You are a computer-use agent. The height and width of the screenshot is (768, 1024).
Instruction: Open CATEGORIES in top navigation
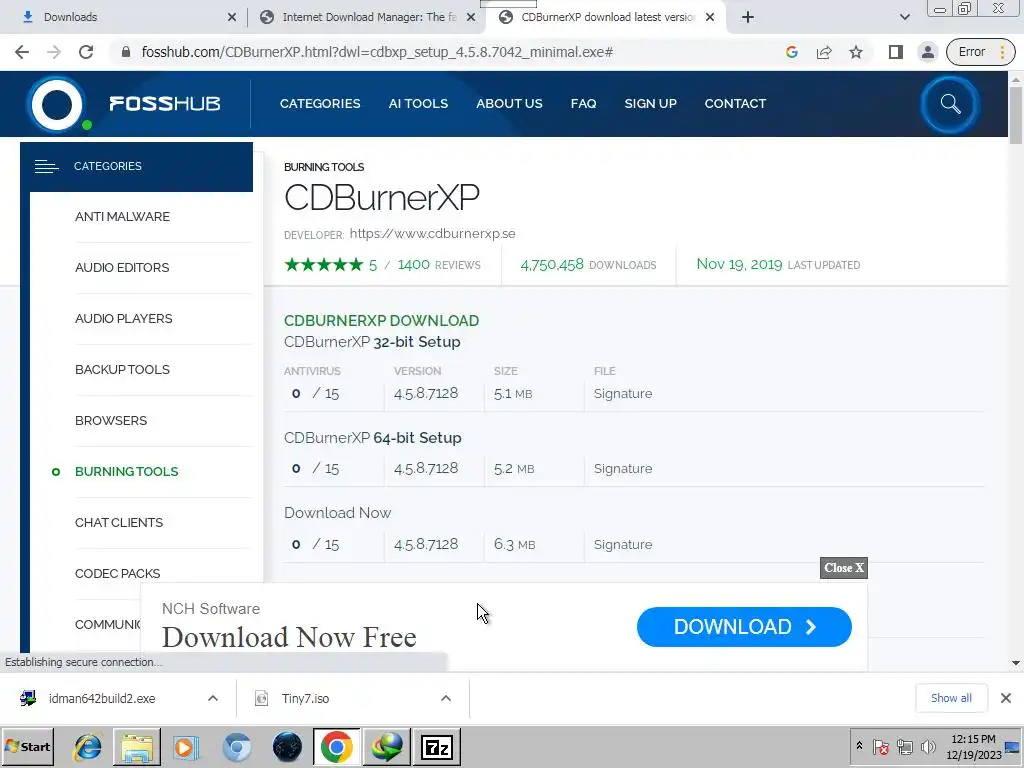coord(320,103)
